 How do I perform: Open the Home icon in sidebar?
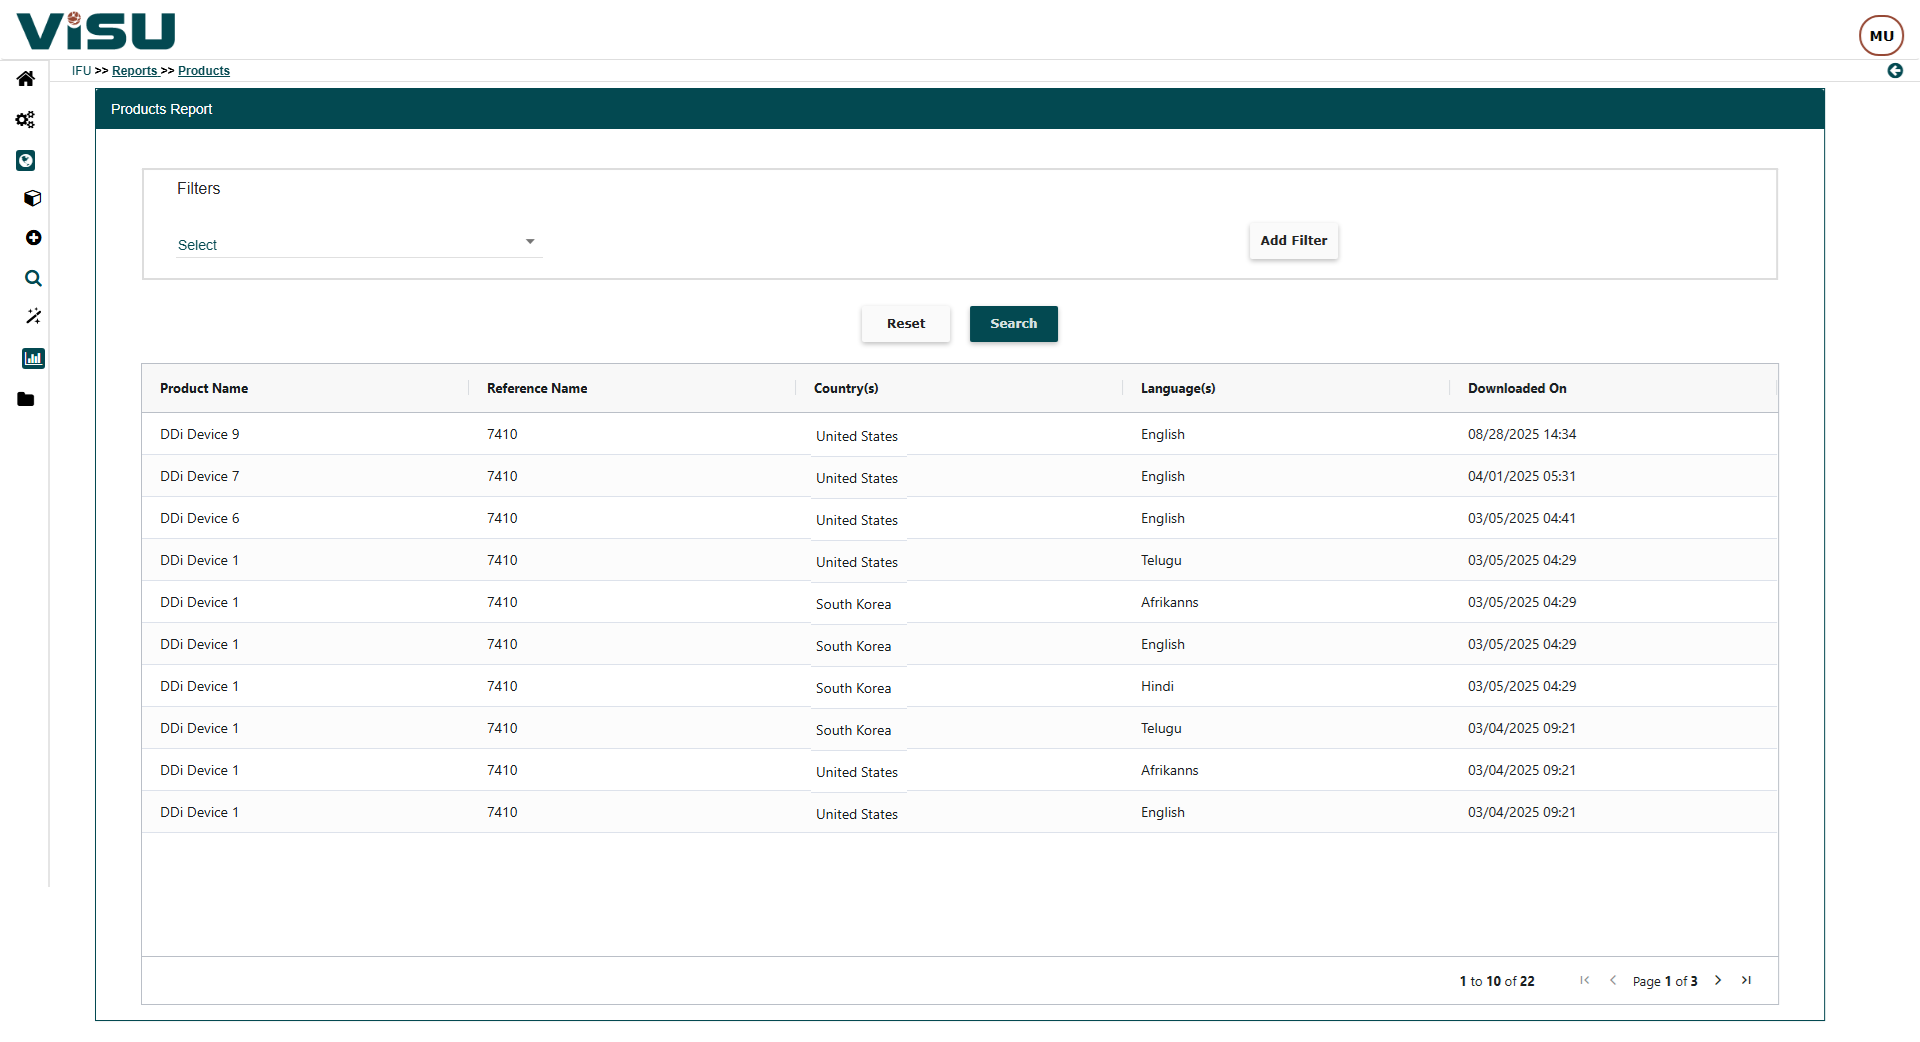tap(26, 79)
